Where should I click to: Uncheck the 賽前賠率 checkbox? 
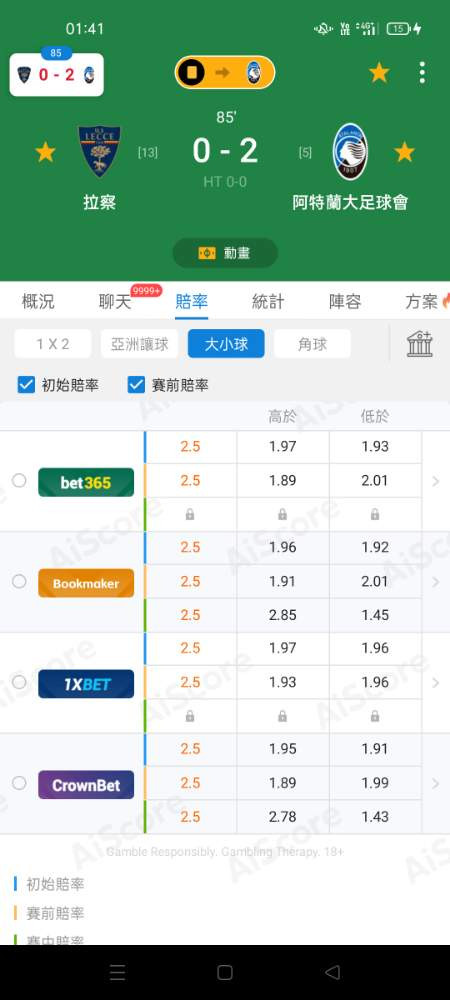pyautogui.click(x=136, y=385)
